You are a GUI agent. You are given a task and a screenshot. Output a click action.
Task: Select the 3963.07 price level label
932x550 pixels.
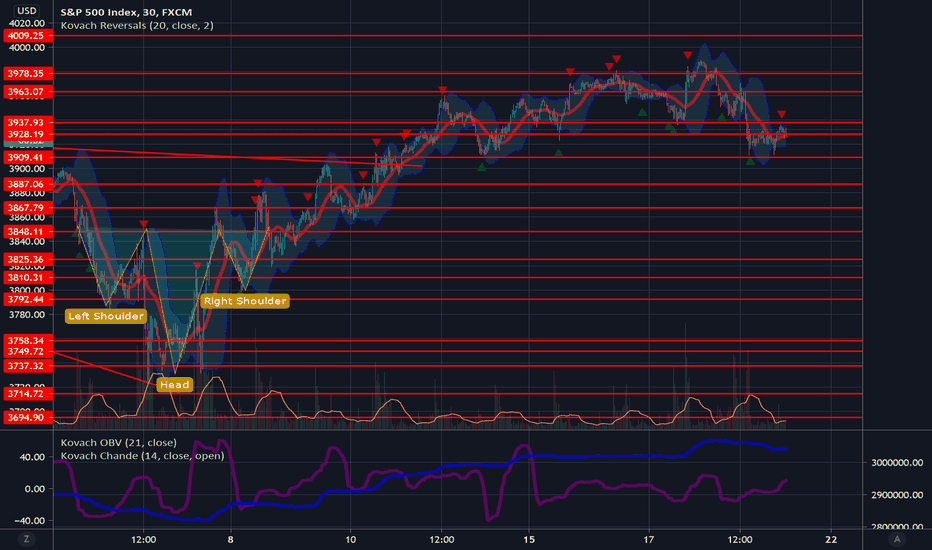pyautogui.click(x=27, y=92)
